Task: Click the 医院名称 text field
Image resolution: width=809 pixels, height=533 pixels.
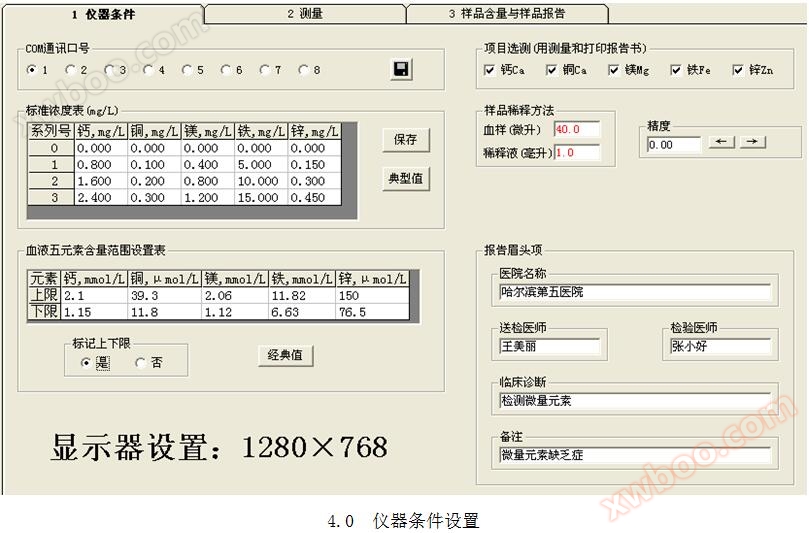Action: [x=635, y=292]
